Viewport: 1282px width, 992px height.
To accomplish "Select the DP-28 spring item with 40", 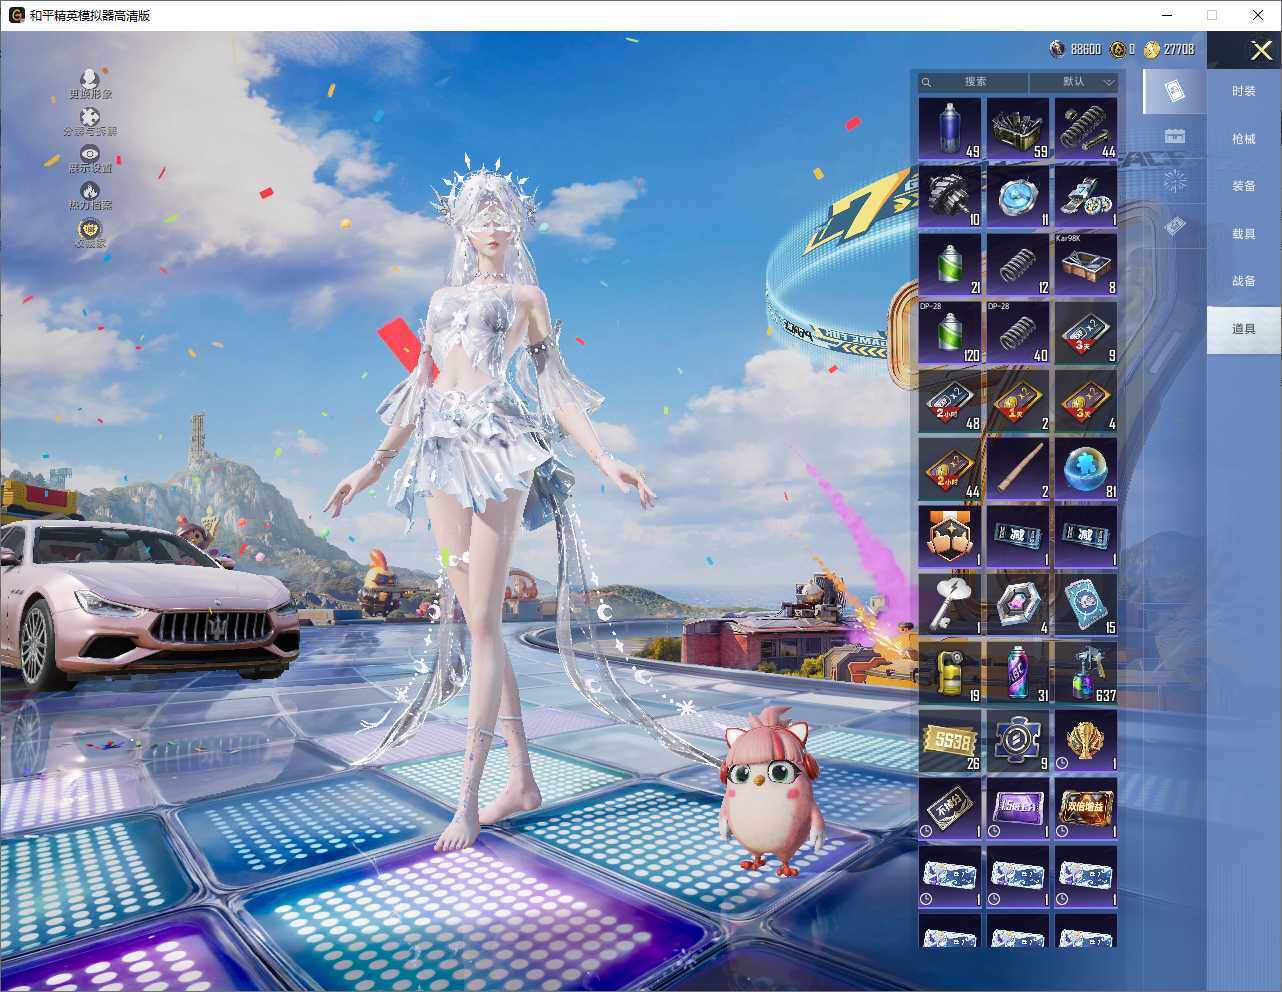I will pos(1018,332).
